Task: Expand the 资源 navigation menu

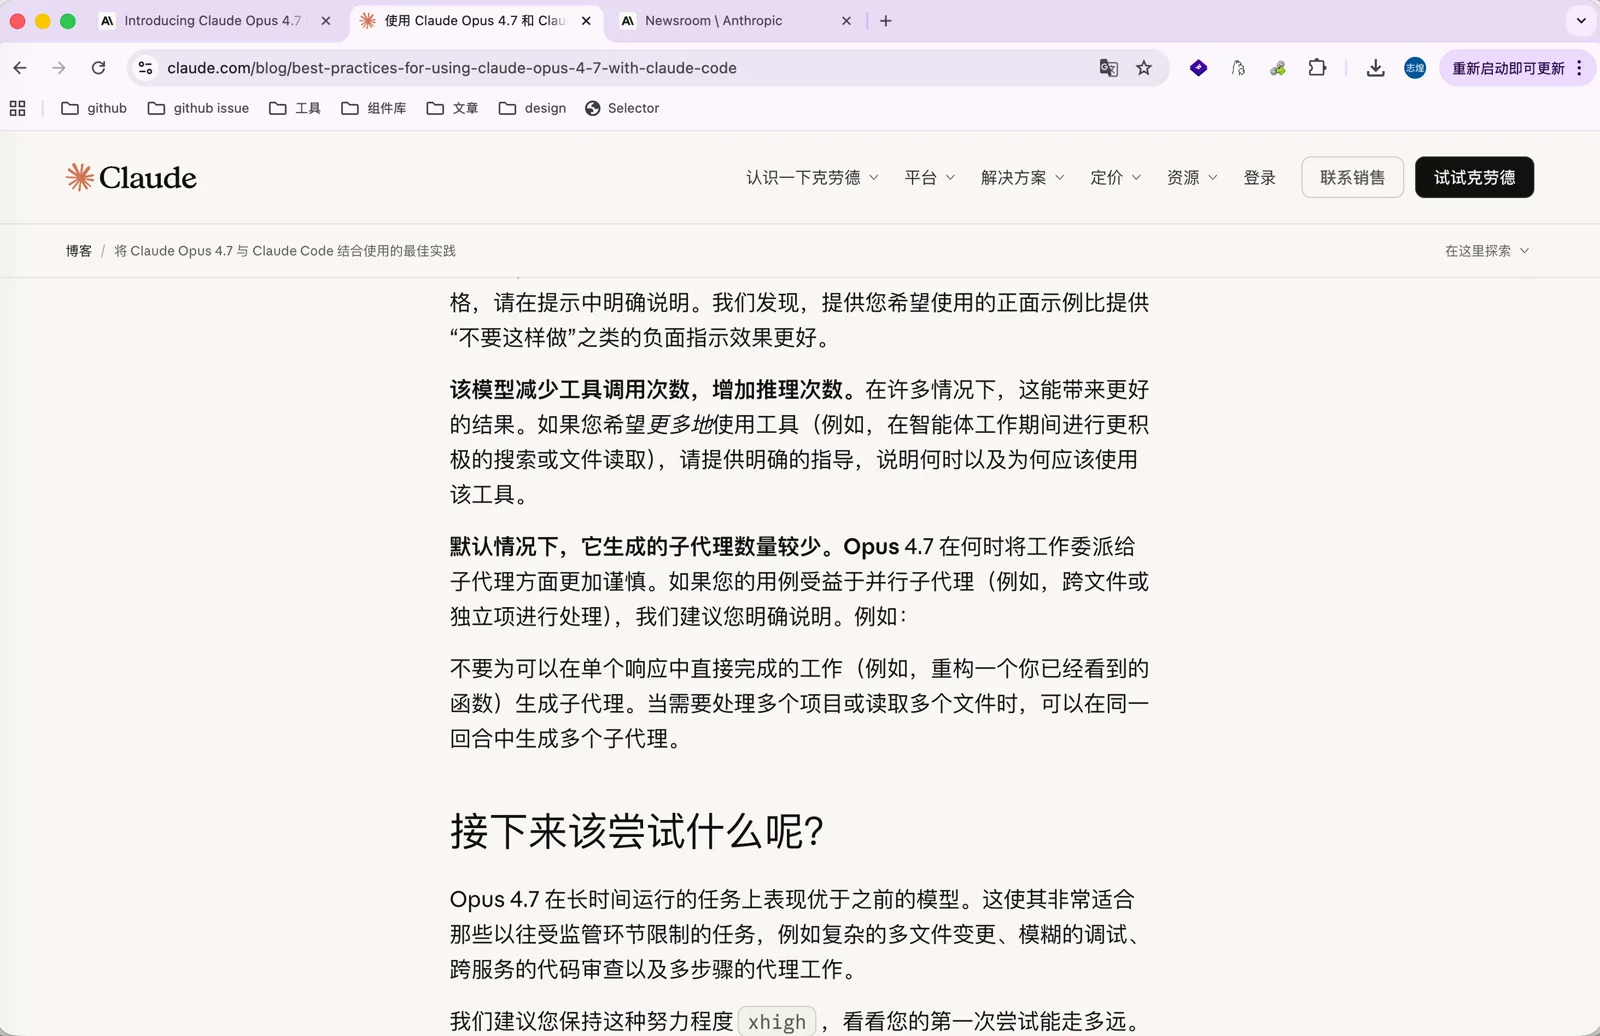Action: tap(1192, 177)
